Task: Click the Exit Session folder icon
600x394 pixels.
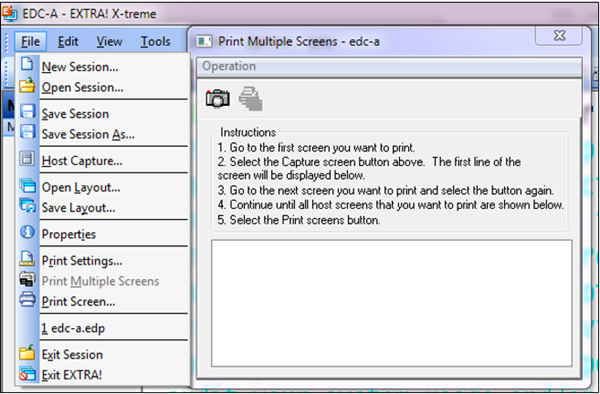Action: [27, 352]
